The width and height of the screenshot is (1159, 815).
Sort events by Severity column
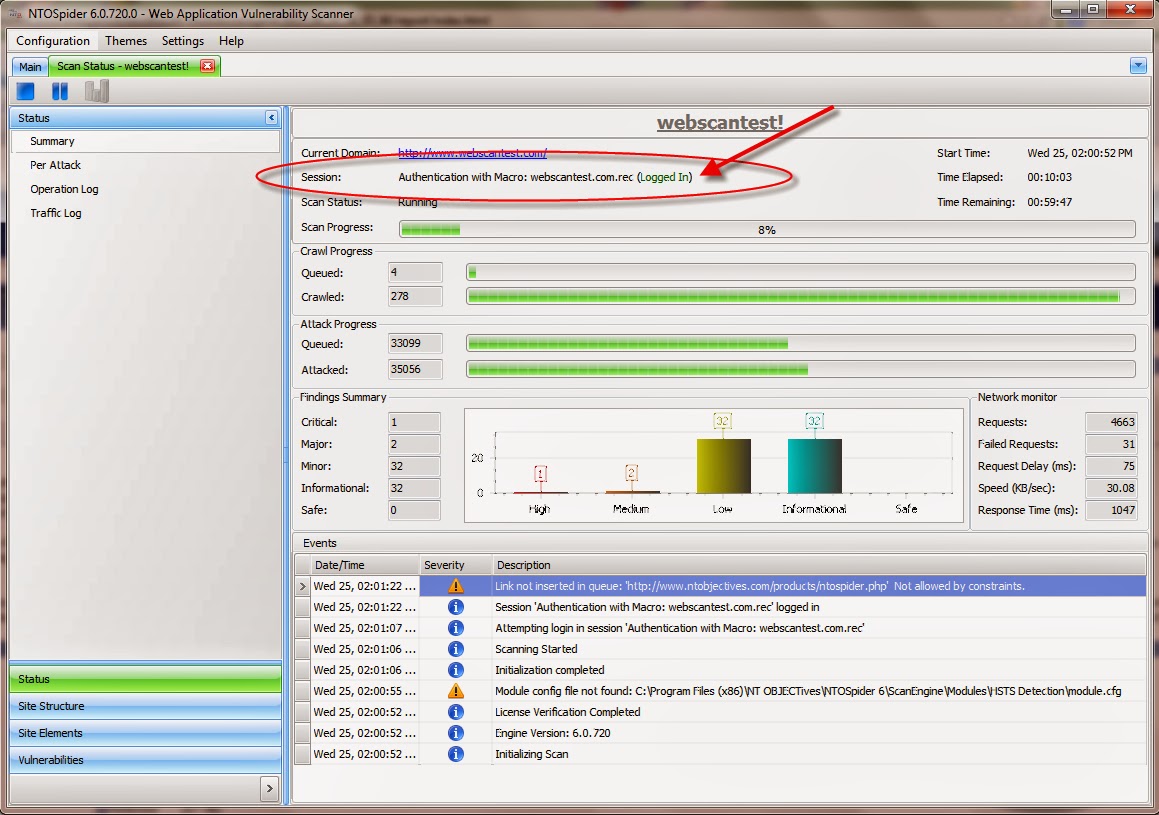455,565
